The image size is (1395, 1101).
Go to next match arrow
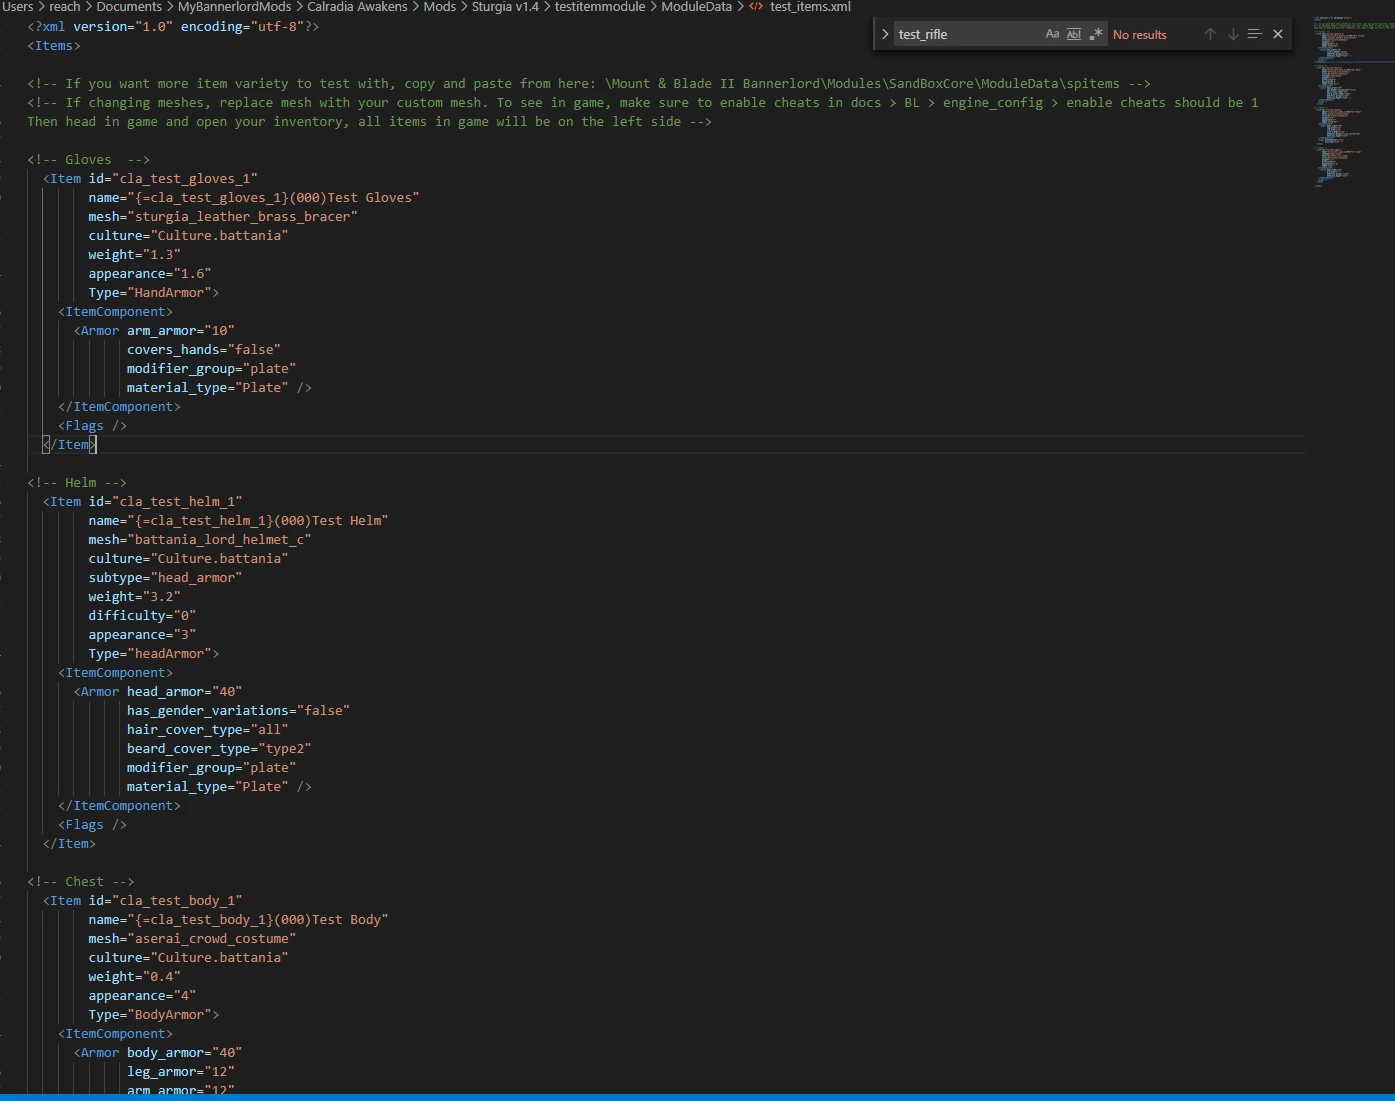pos(1233,34)
